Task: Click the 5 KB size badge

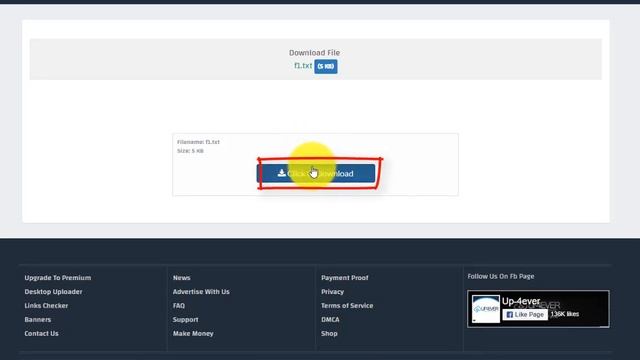Action: click(x=326, y=66)
